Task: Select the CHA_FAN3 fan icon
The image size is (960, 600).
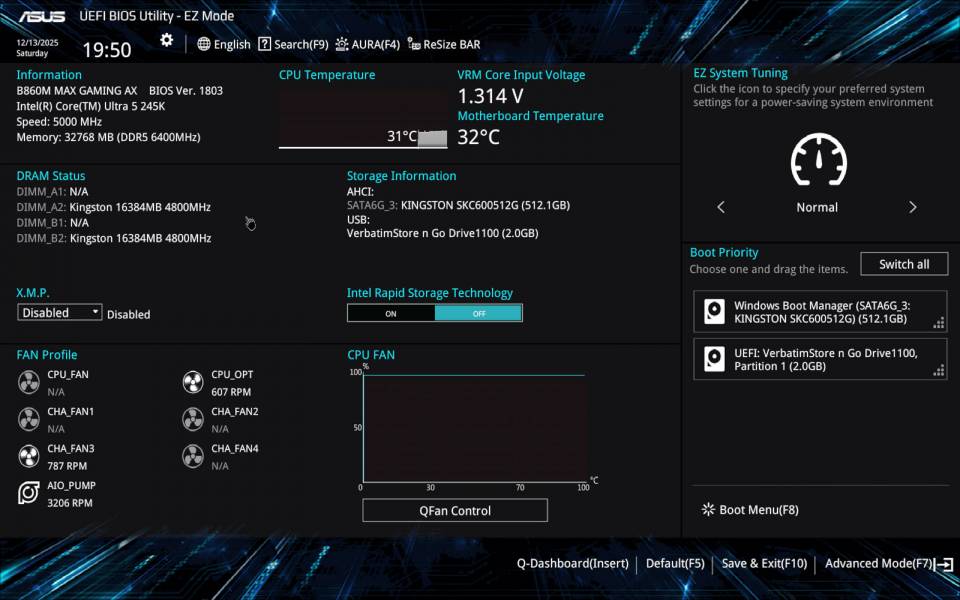Action: tap(28, 456)
